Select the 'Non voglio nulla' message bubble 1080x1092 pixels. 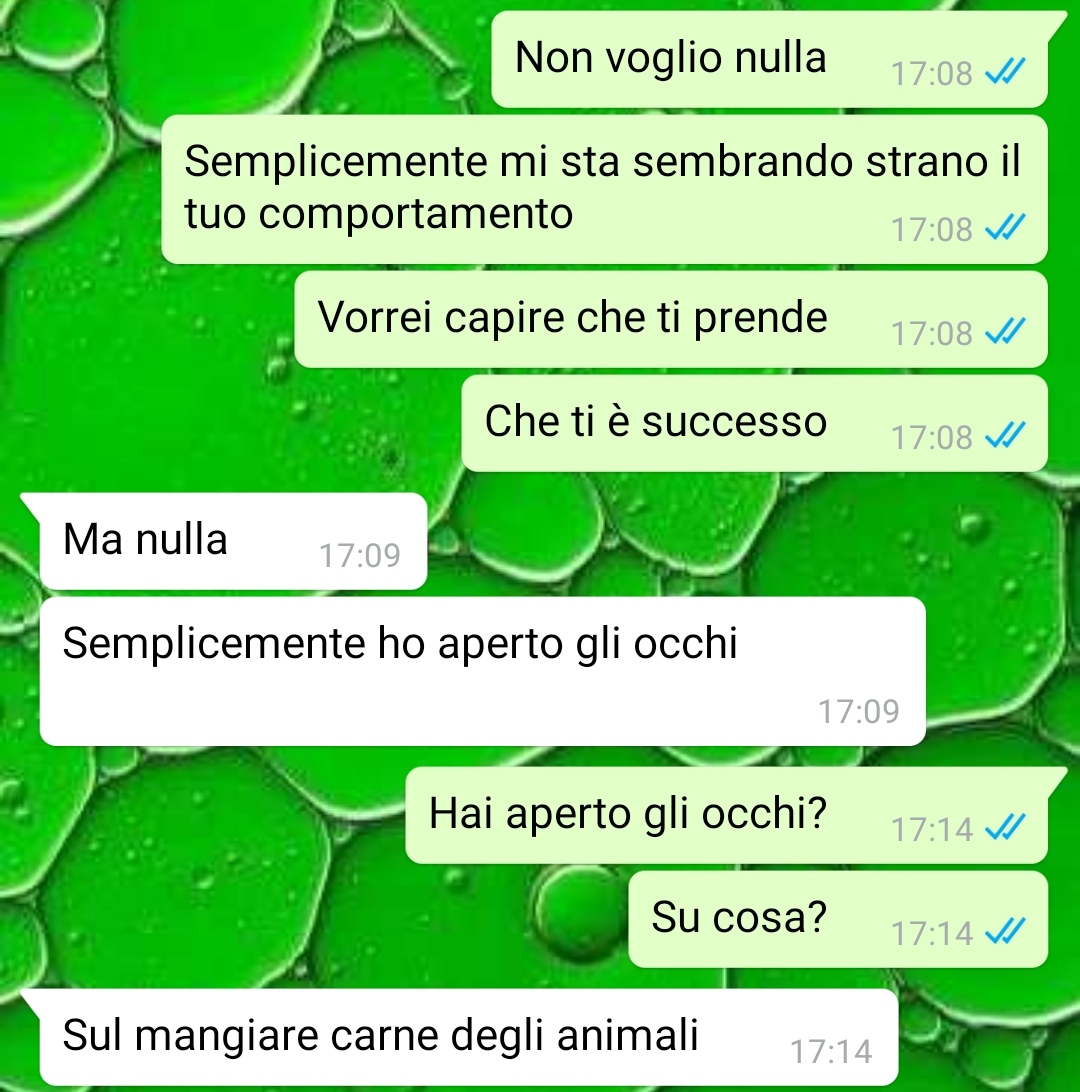[769, 60]
